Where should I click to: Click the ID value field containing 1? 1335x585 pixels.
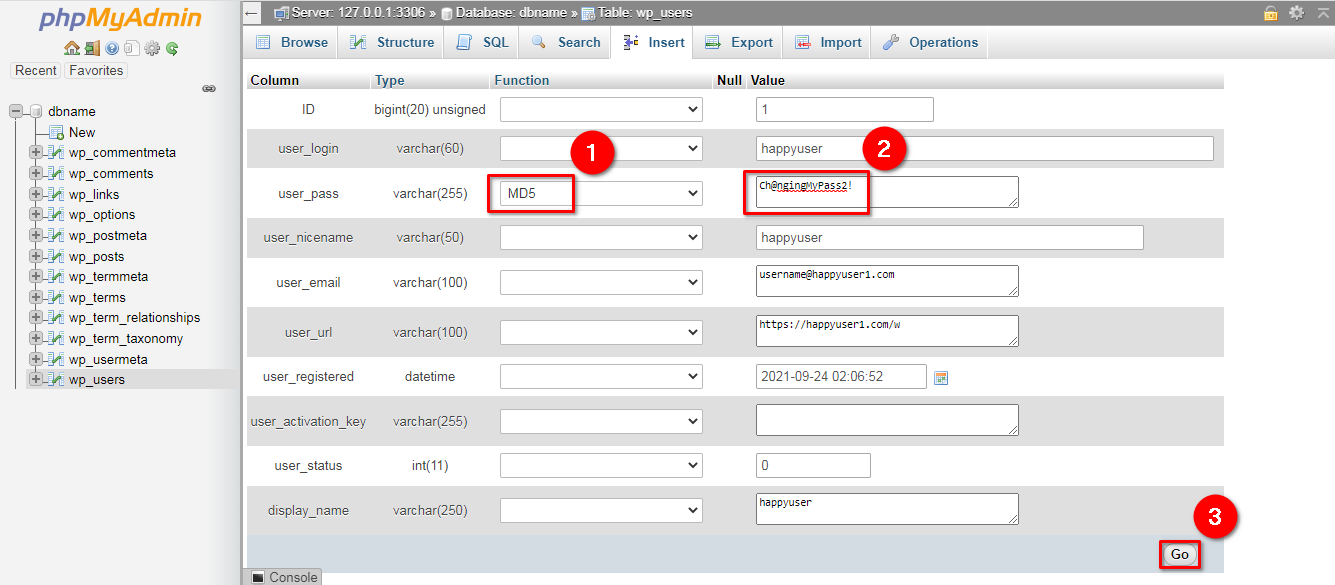click(x=845, y=109)
